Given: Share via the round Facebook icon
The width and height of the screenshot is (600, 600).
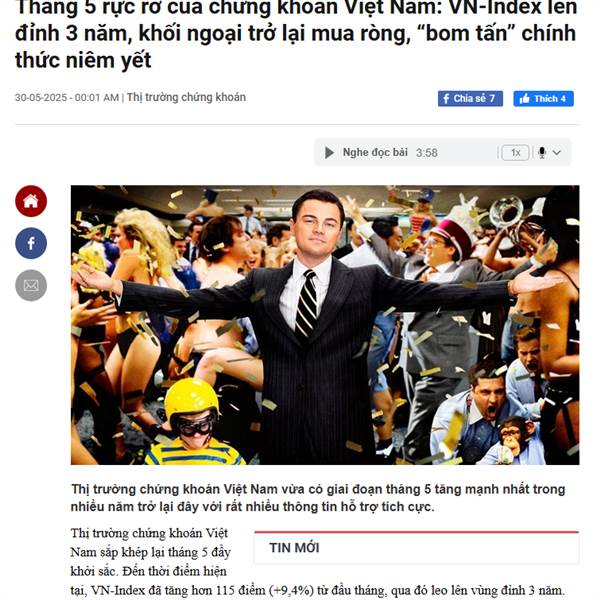Looking at the screenshot, I should coord(31,243).
